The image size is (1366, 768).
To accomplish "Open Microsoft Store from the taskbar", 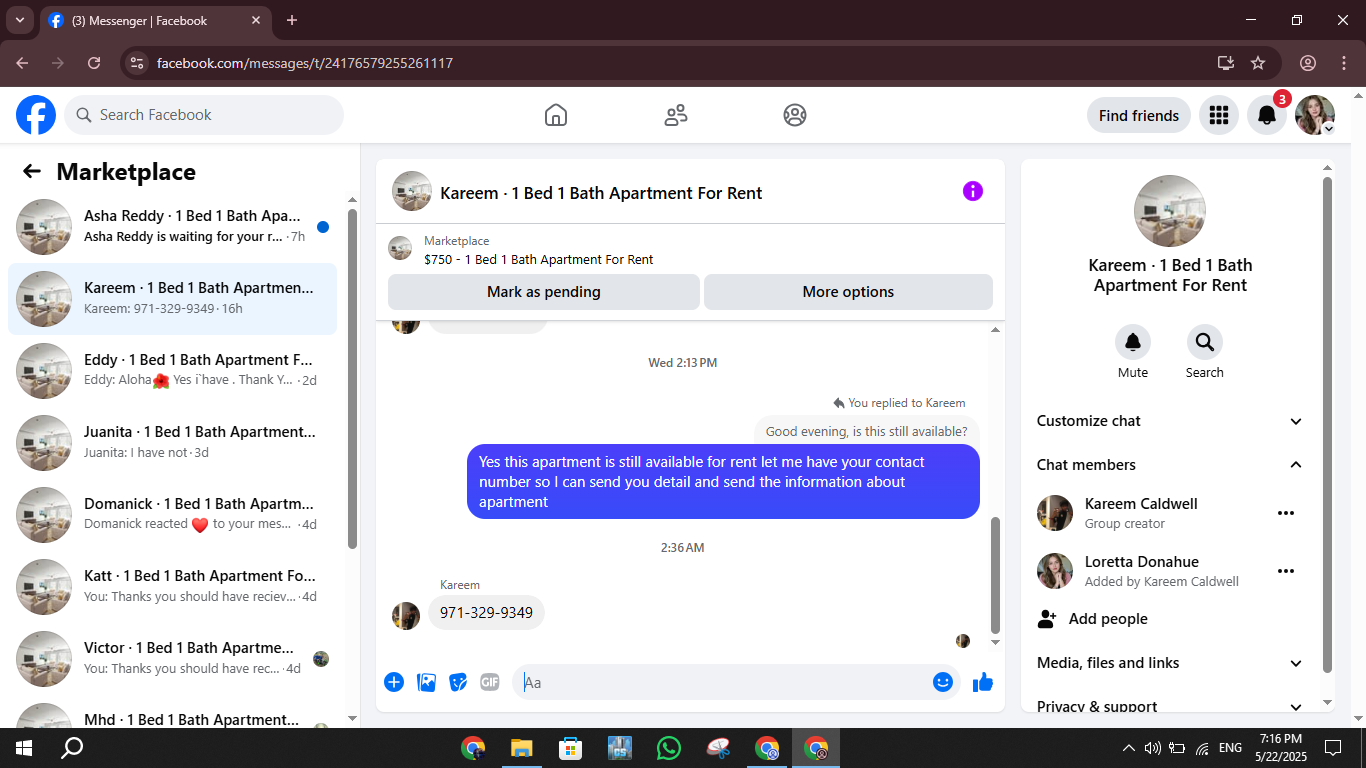I will (570, 748).
